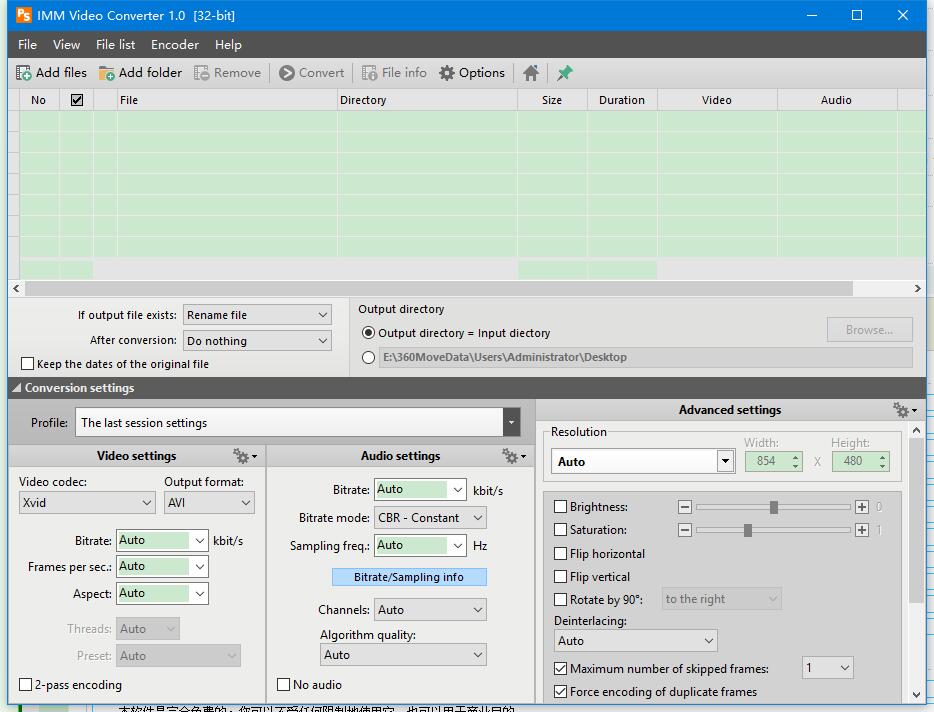Open the Algorithm quality dropdown

403,655
